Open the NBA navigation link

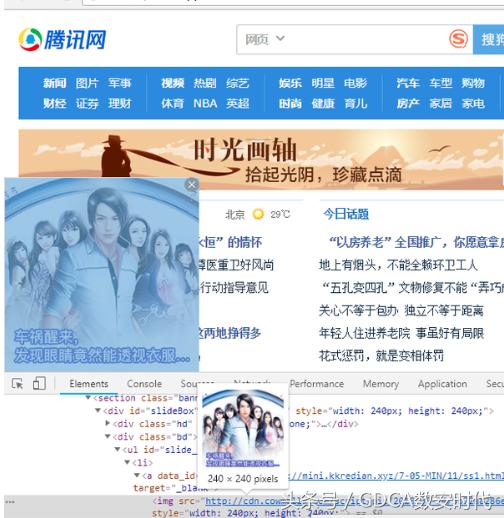click(x=205, y=103)
